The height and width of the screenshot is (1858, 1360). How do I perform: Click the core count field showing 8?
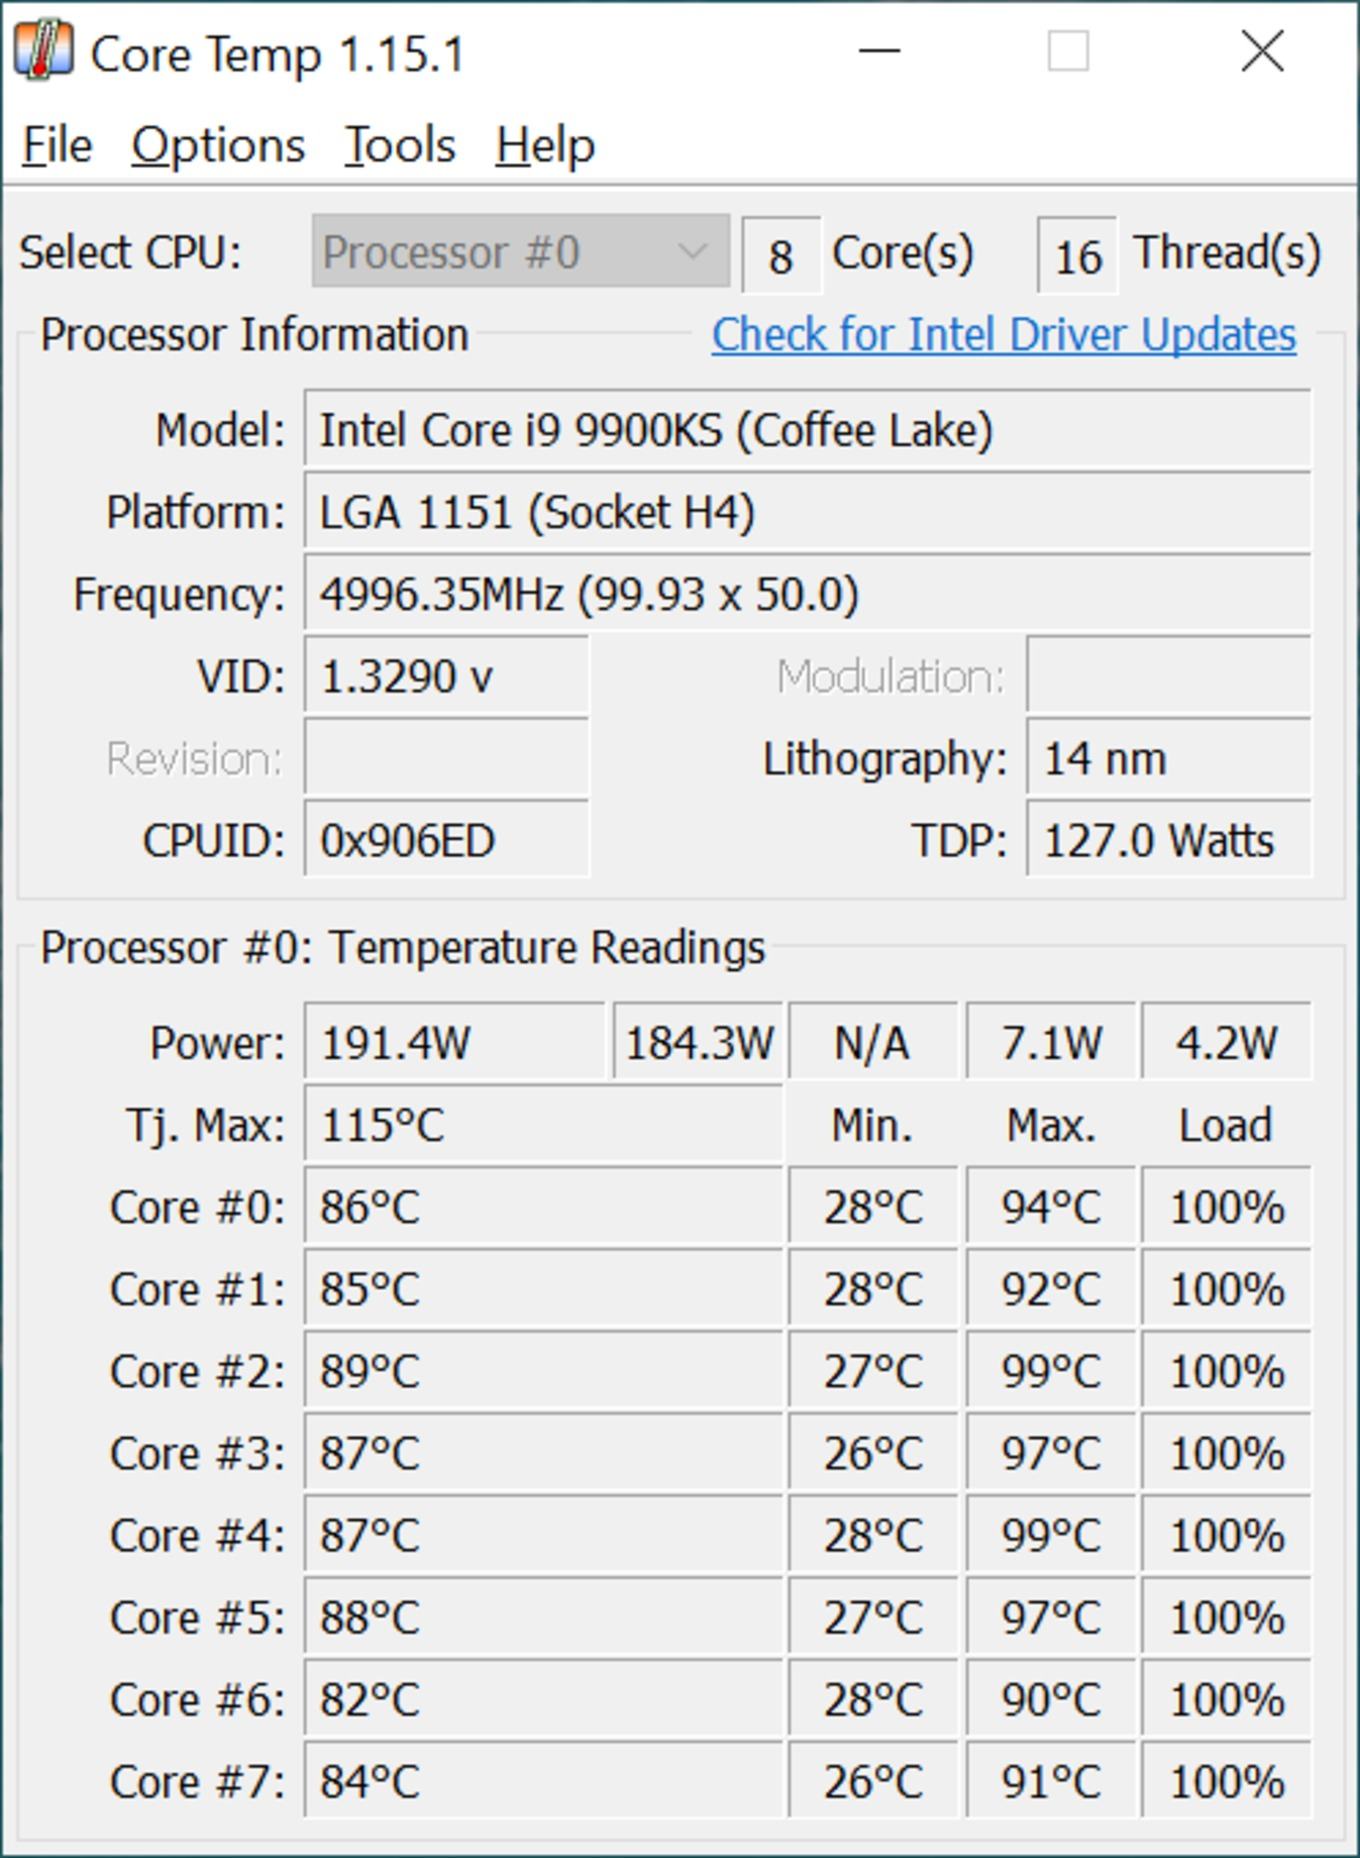[x=781, y=256]
